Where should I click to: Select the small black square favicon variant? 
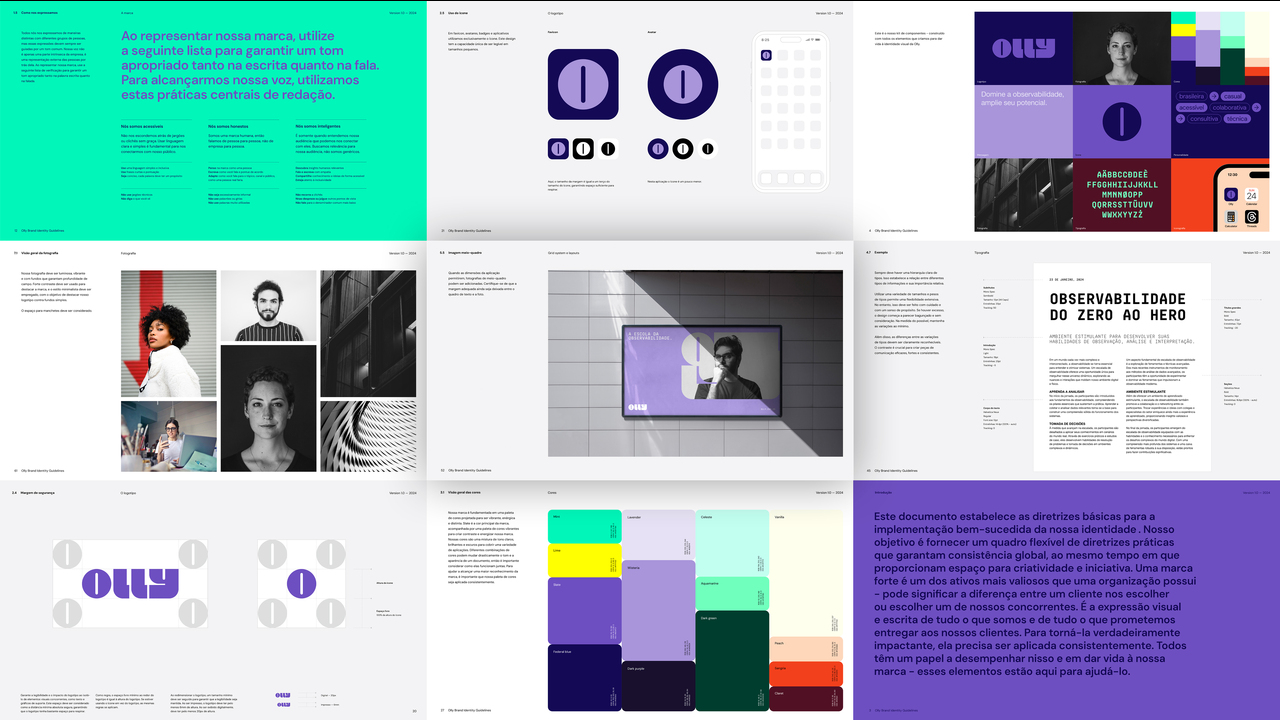tap(582, 149)
